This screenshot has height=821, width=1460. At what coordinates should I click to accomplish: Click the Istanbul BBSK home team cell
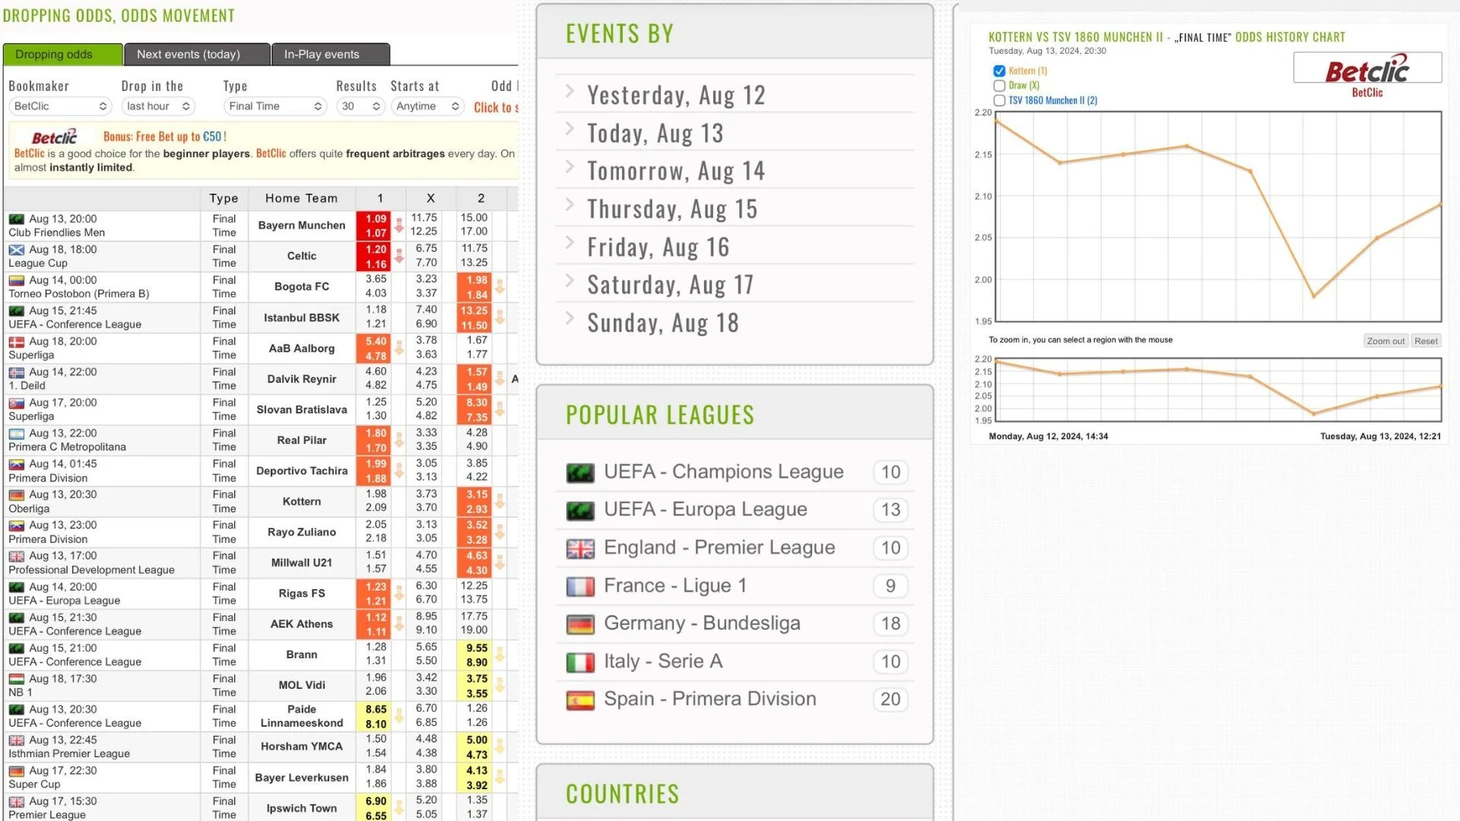tap(301, 318)
